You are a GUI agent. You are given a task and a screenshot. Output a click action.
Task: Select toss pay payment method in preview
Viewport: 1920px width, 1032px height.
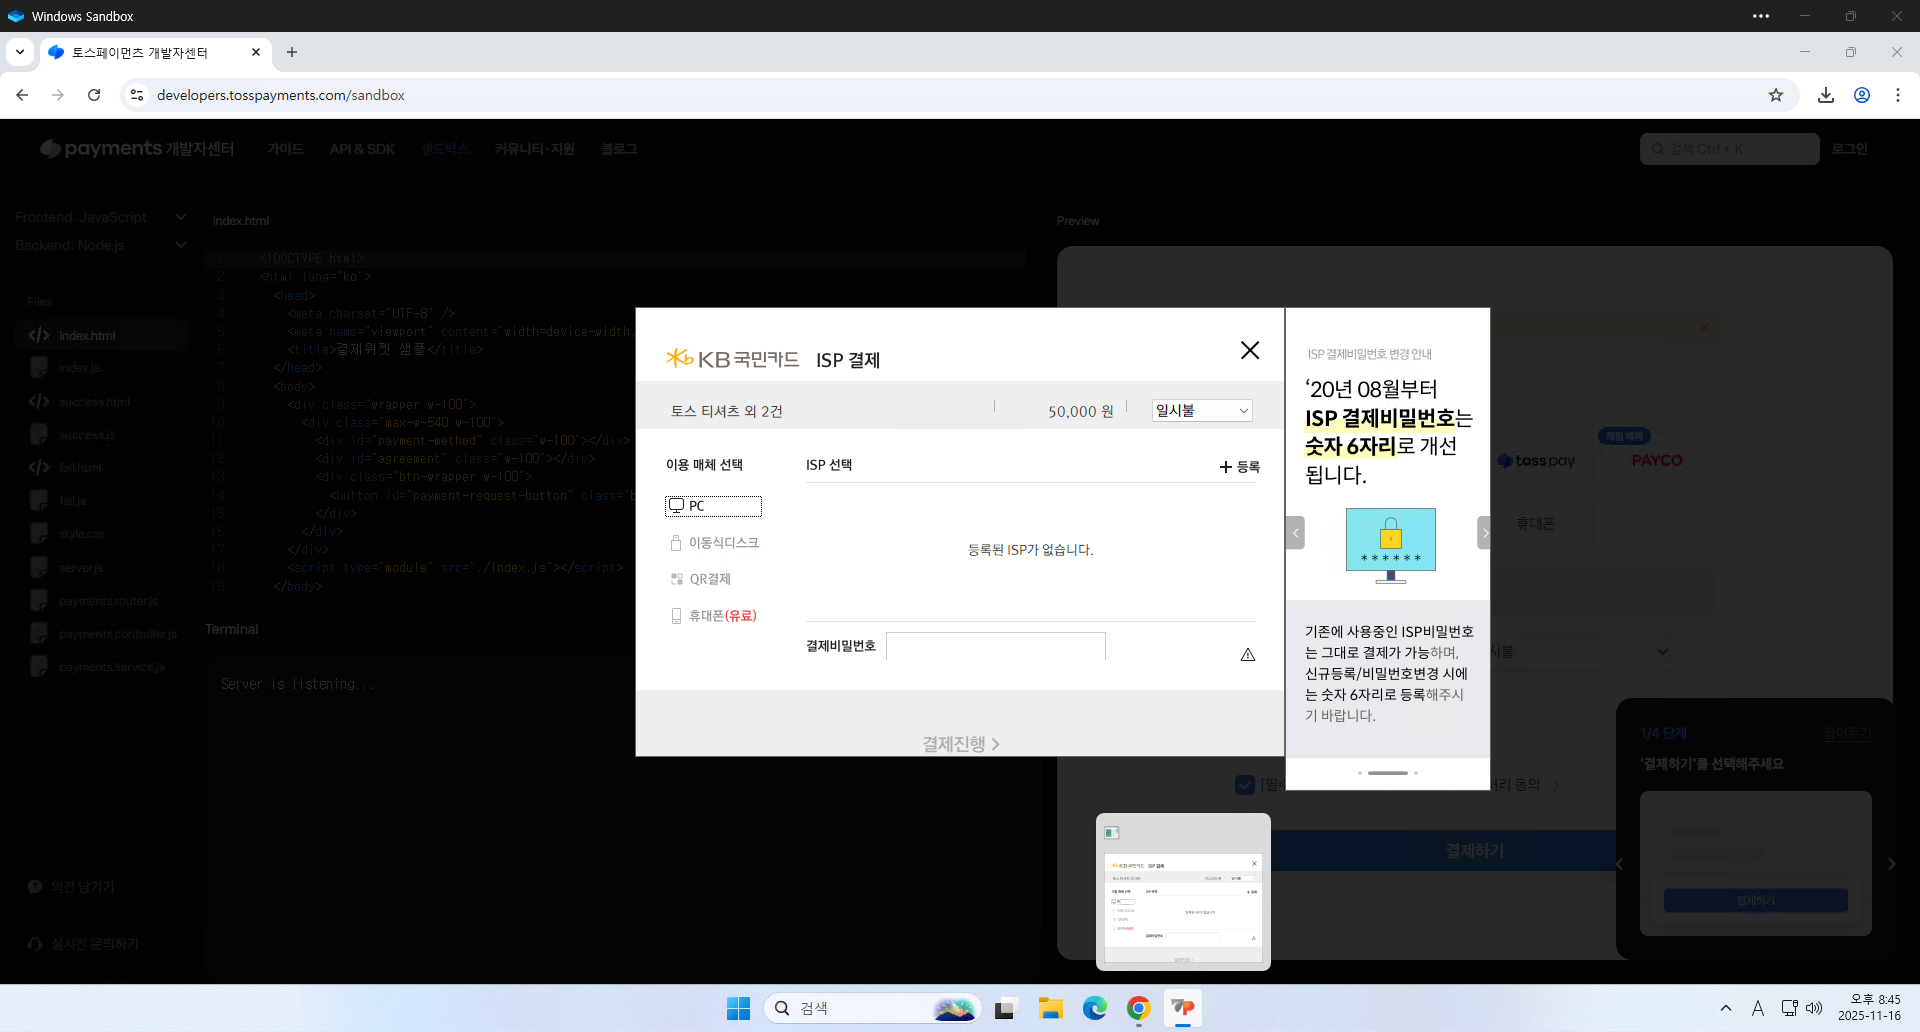tap(1538, 461)
